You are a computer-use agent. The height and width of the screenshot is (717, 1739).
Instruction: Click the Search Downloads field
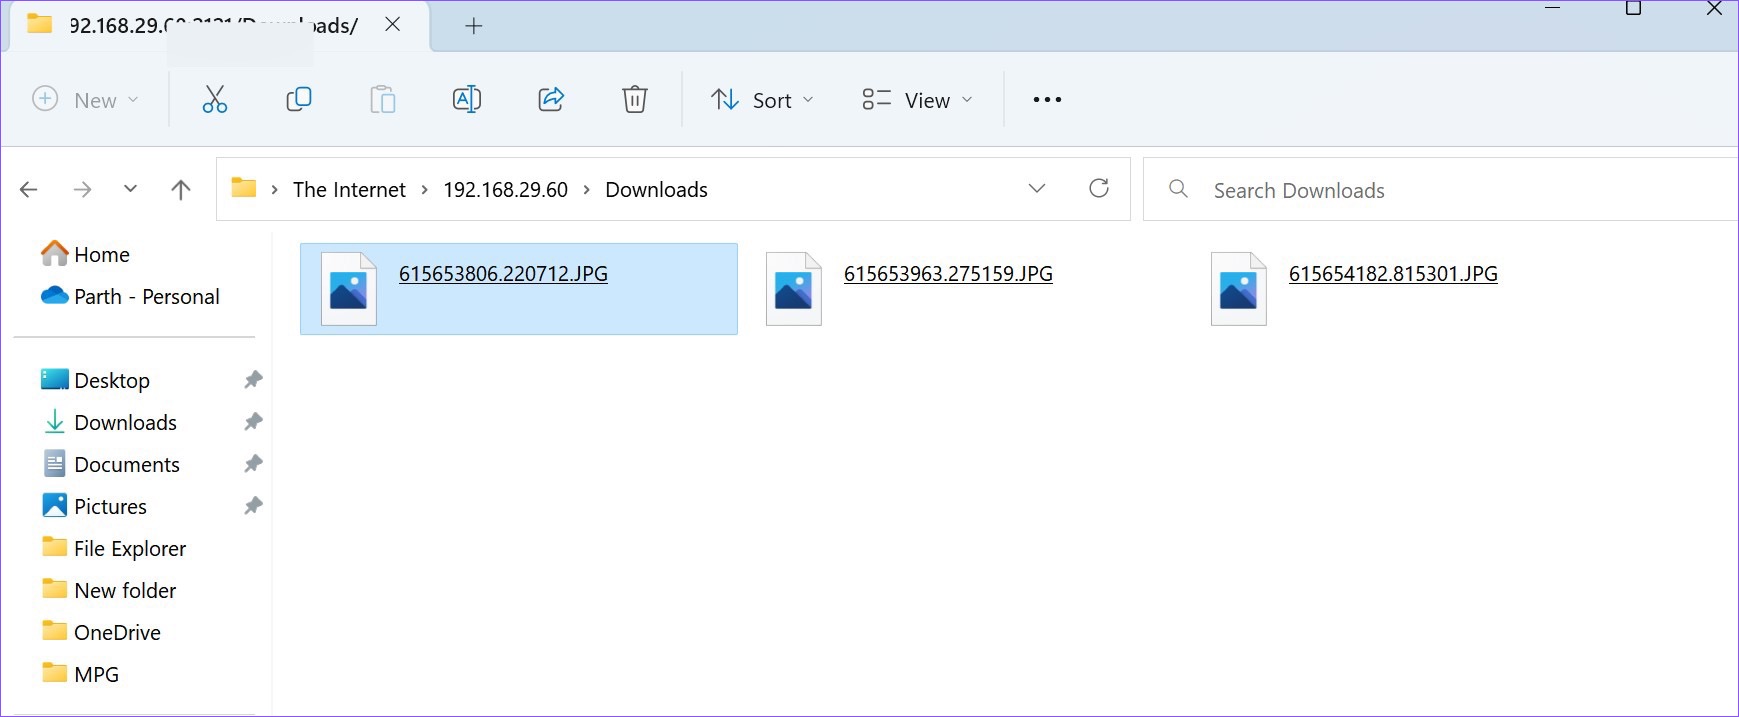click(1440, 189)
